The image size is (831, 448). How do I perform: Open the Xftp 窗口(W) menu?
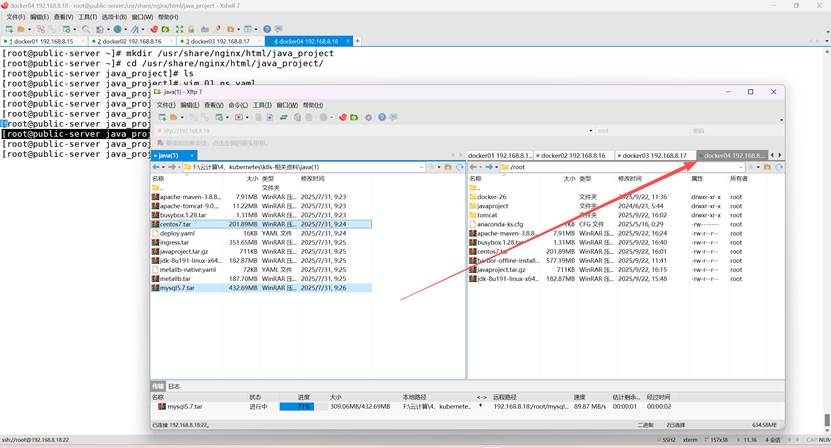click(287, 105)
